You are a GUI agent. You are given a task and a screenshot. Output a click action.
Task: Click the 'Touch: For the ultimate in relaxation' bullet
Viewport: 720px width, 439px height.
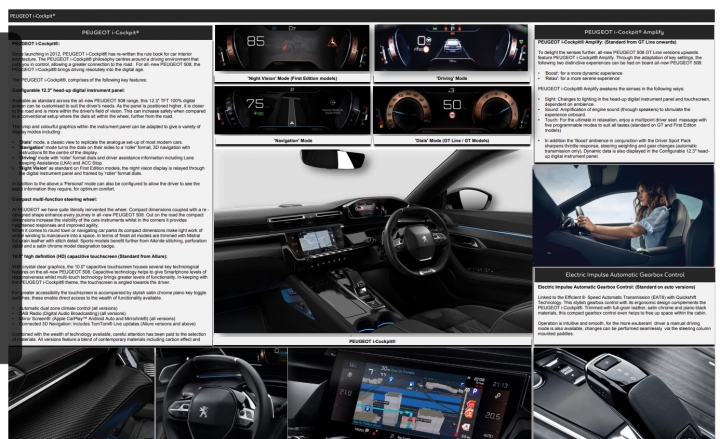click(x=625, y=125)
